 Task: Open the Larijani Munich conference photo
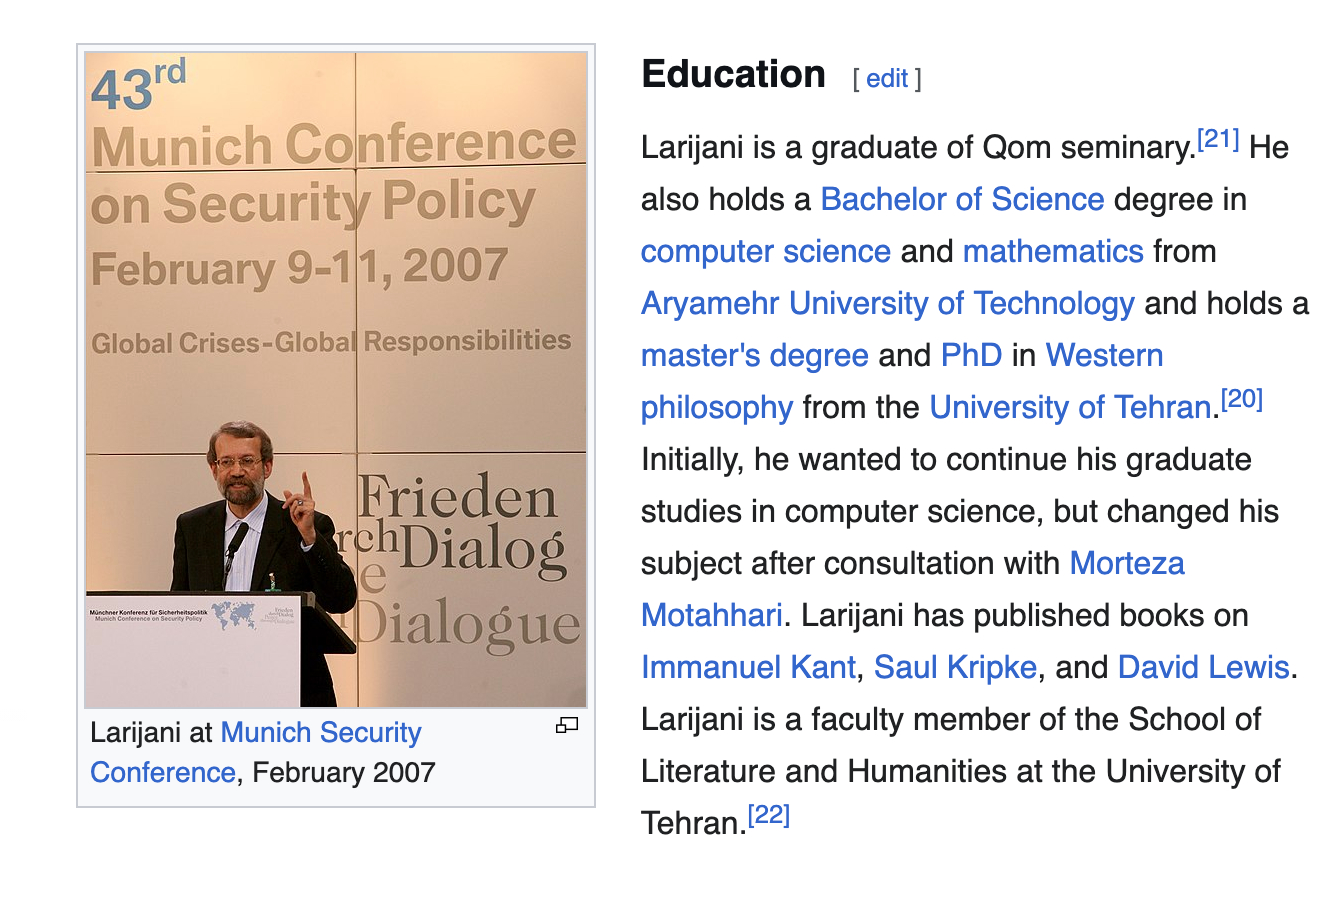tap(336, 380)
